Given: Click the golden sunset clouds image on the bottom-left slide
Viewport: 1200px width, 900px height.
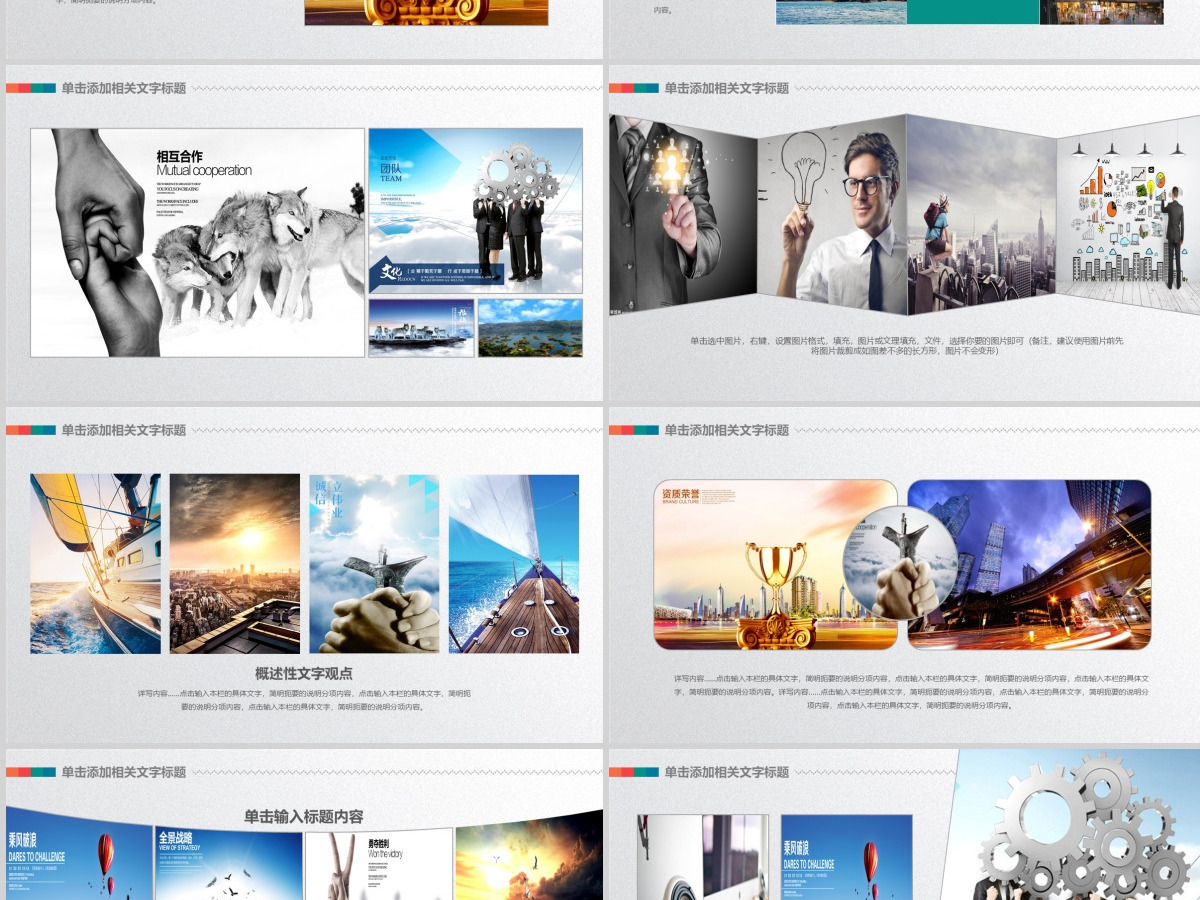Looking at the screenshot, I should (529, 855).
